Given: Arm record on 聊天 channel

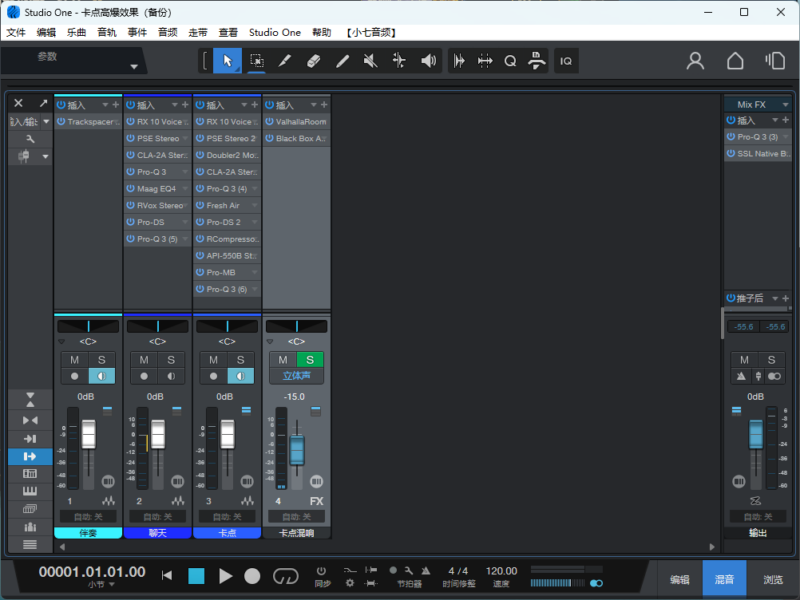Looking at the screenshot, I should tap(144, 376).
